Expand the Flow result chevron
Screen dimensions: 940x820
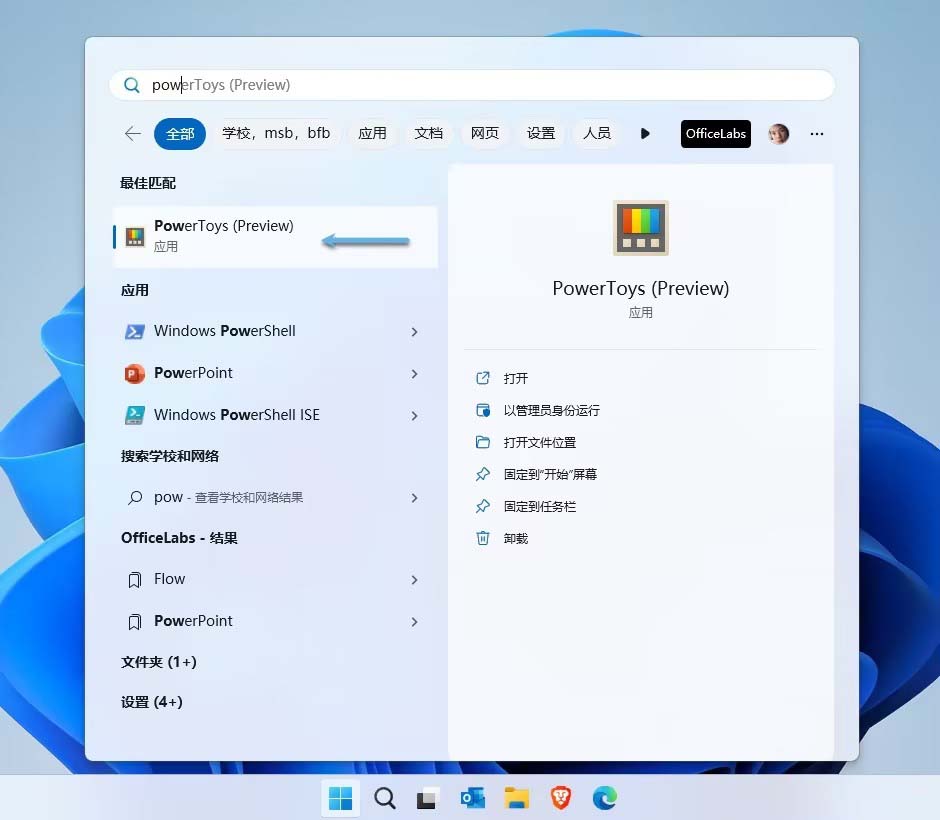coord(414,580)
